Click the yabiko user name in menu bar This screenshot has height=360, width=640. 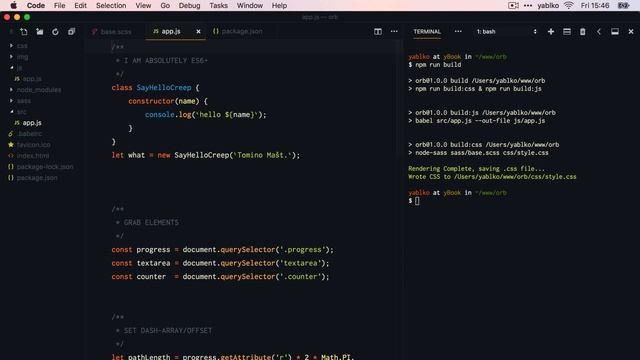pos(548,5)
